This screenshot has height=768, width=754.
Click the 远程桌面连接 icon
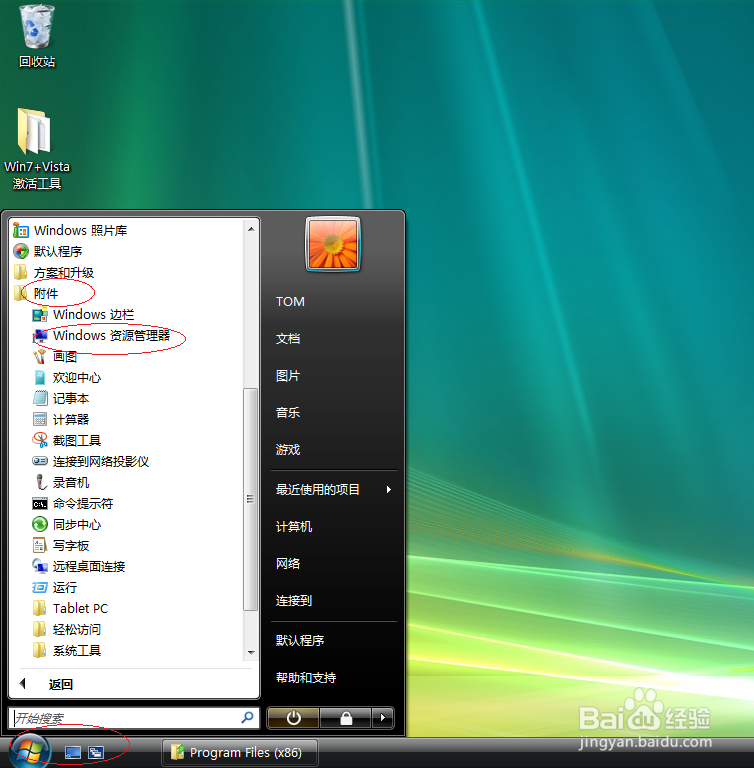click(x=40, y=566)
